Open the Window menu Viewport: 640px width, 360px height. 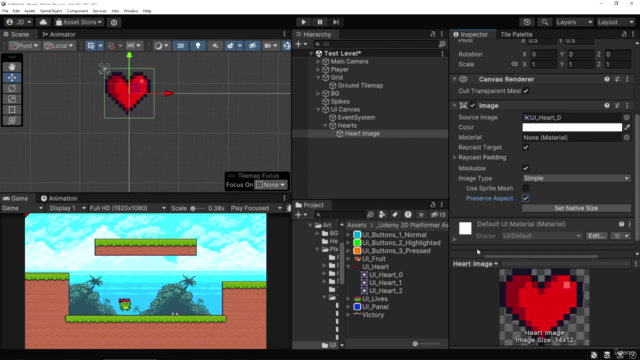coord(131,11)
